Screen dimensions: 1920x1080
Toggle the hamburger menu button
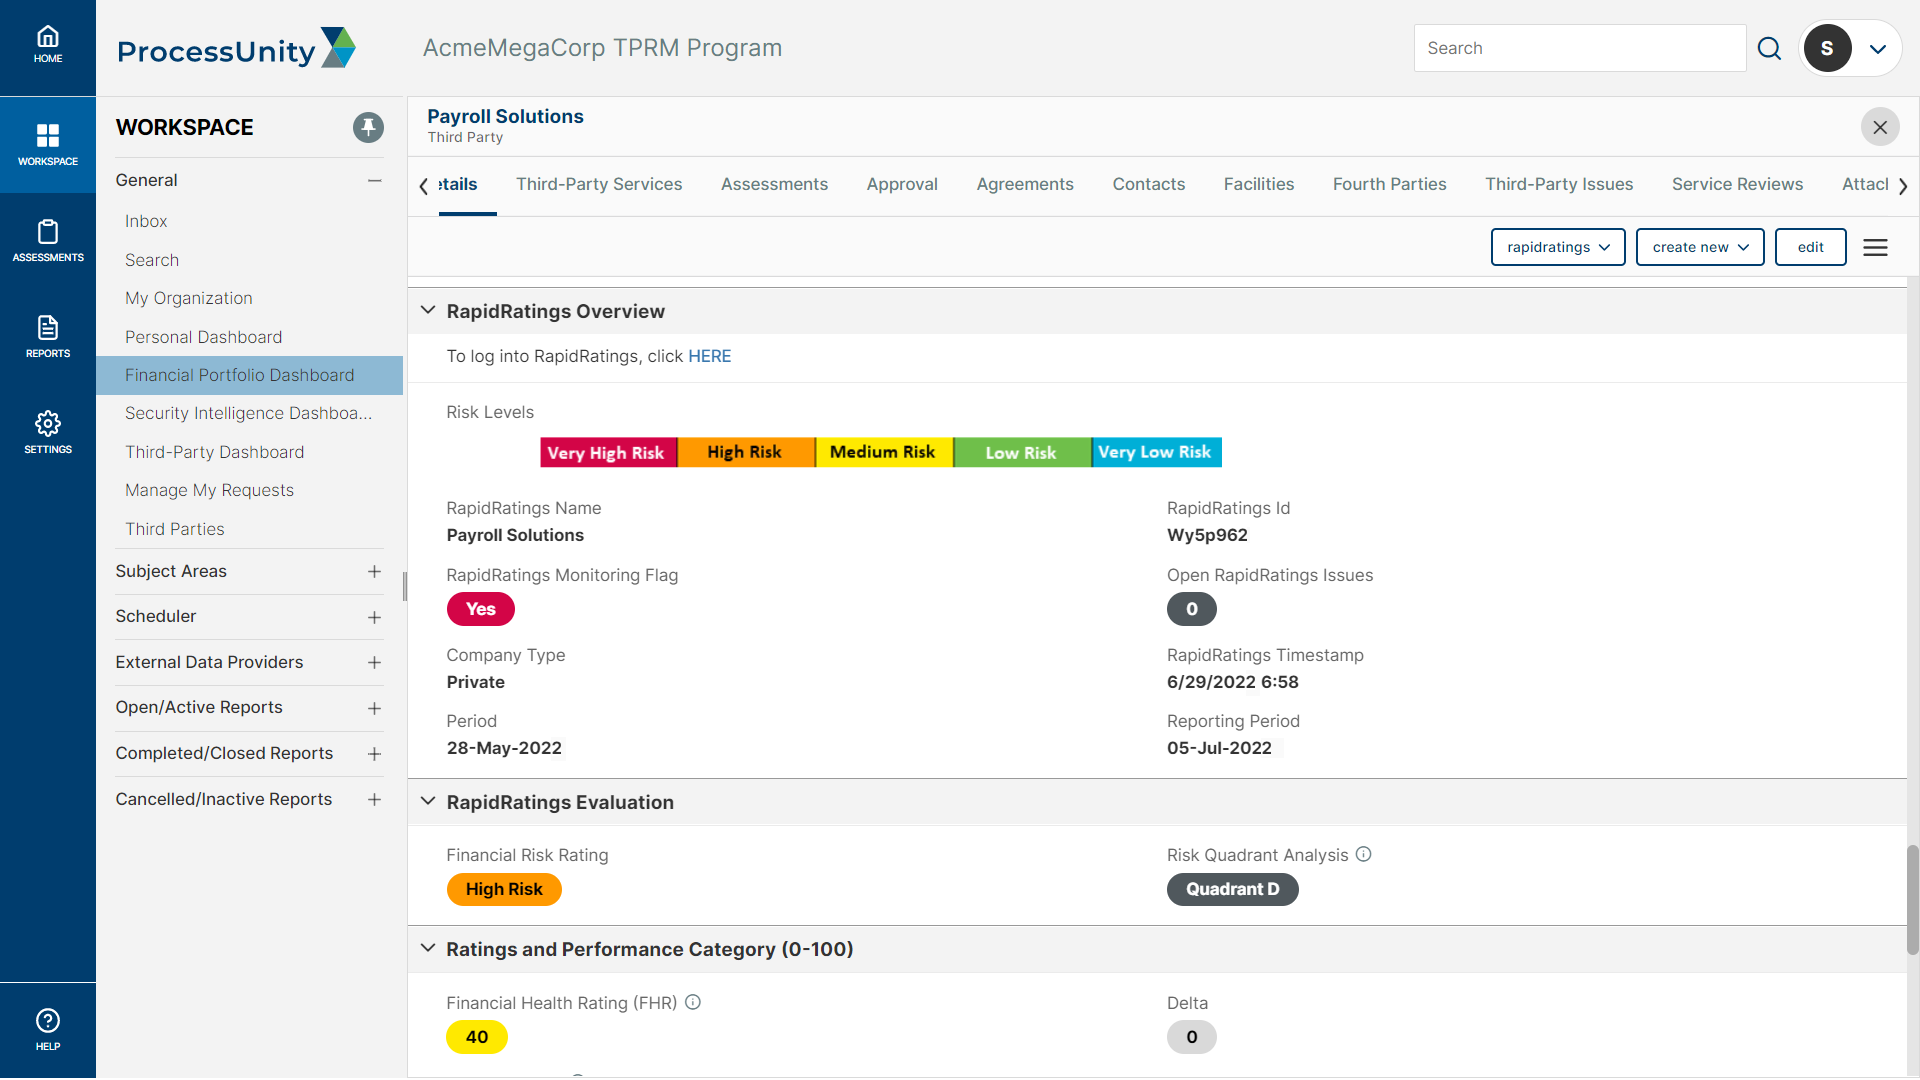(x=1875, y=247)
